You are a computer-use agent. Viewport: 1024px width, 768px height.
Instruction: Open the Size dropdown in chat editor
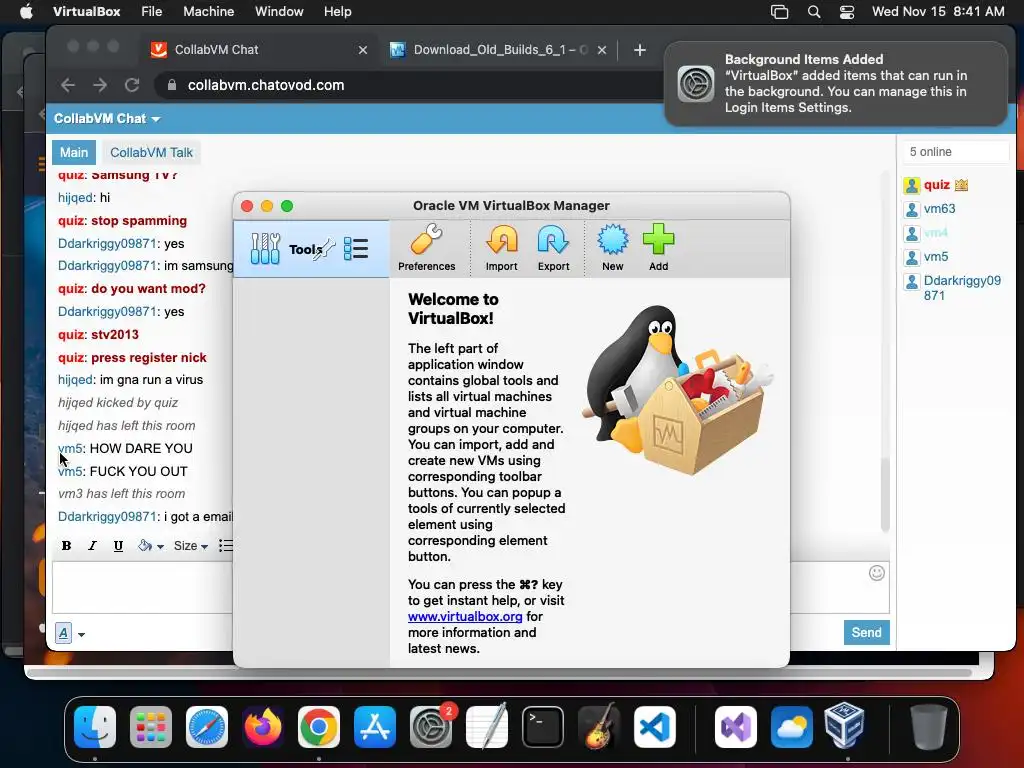pyautogui.click(x=191, y=546)
